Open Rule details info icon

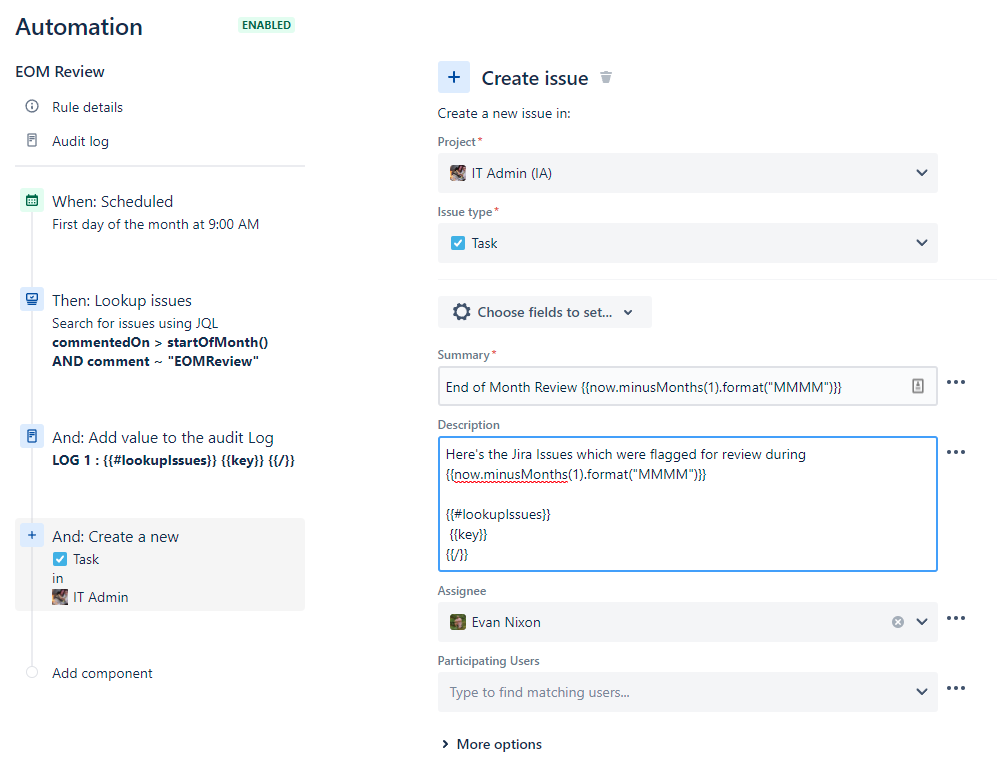(x=32, y=106)
